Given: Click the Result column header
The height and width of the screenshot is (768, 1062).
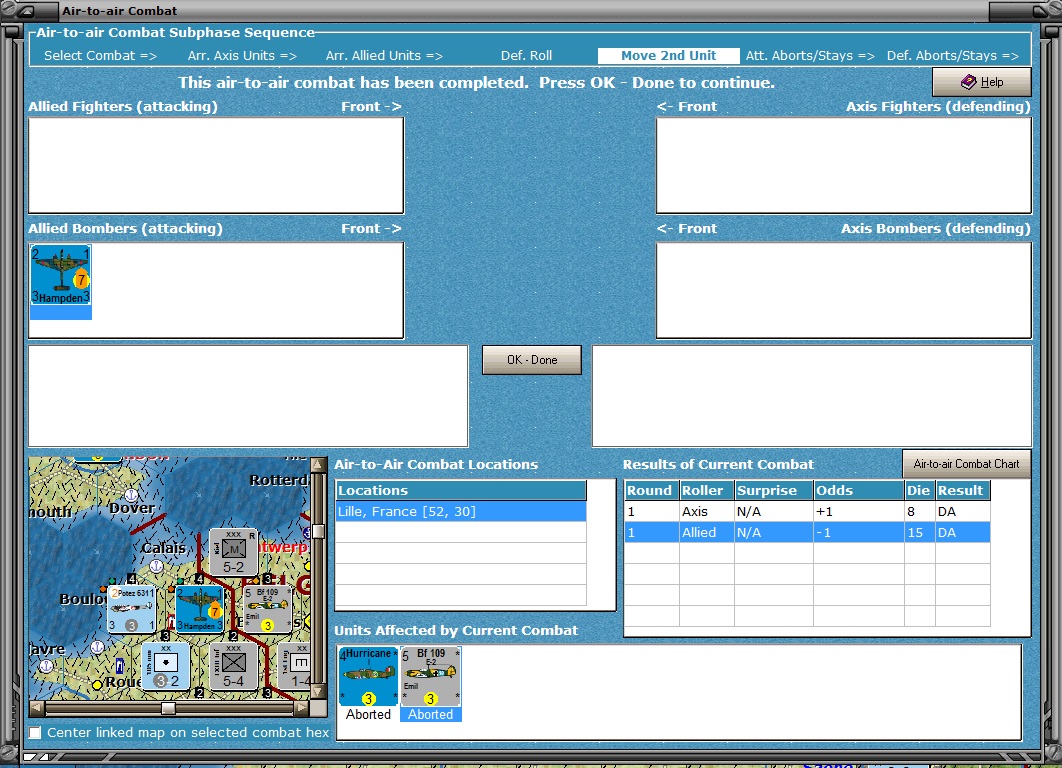Looking at the screenshot, I should click(x=962, y=490).
